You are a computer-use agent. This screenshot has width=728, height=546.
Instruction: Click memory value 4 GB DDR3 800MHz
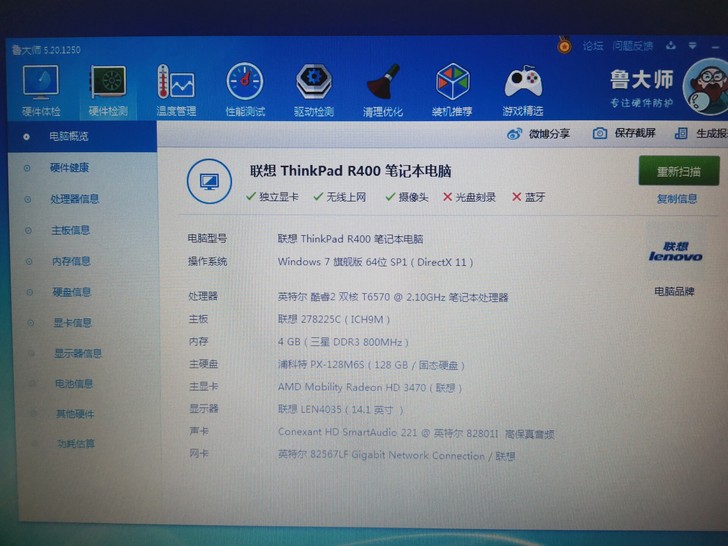(x=343, y=342)
